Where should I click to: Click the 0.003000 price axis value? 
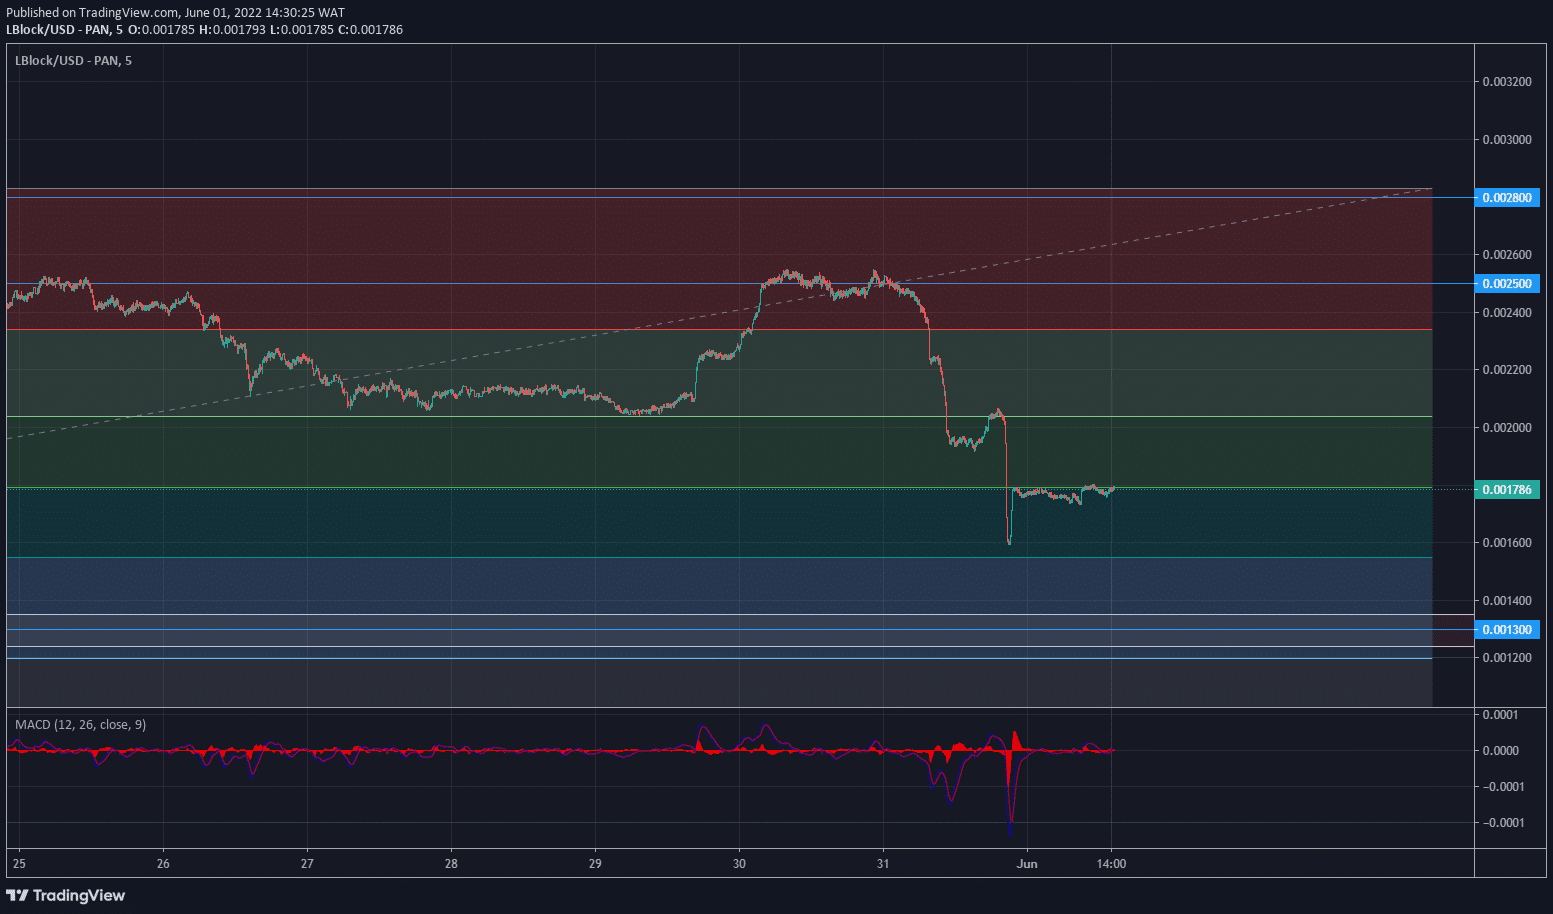(x=1507, y=140)
